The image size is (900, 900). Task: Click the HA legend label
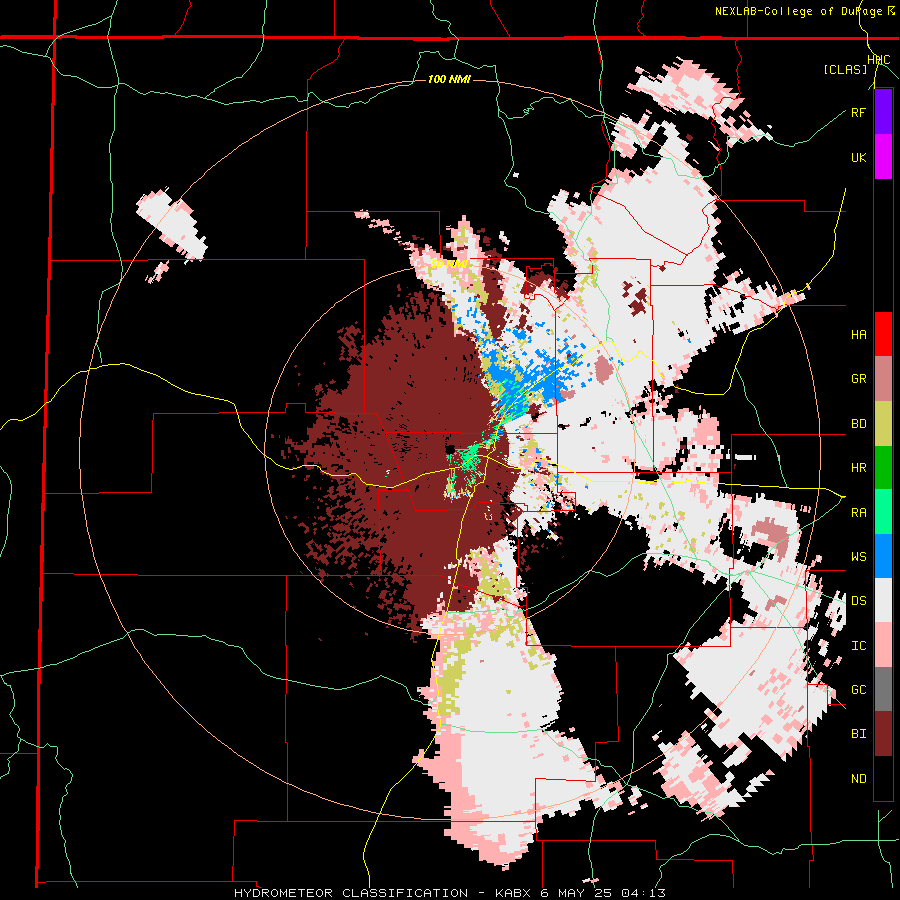859,335
